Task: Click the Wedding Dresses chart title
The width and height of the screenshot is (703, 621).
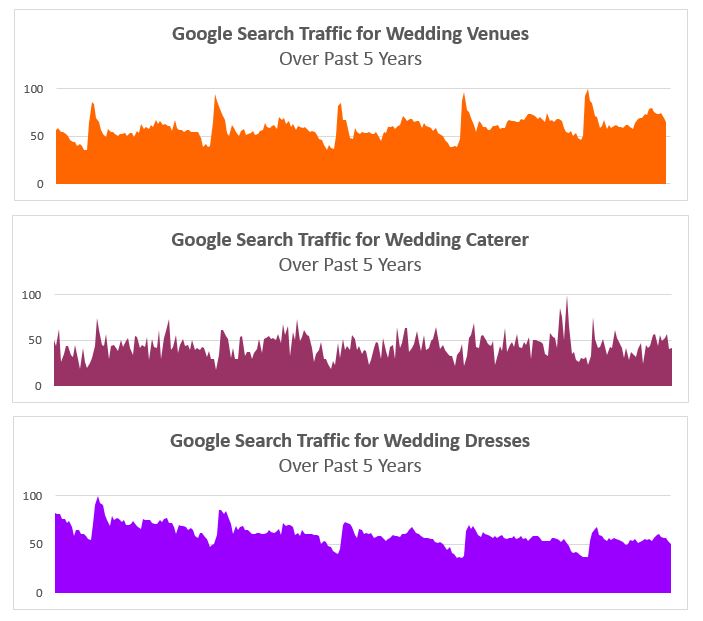Action: pyautogui.click(x=350, y=441)
